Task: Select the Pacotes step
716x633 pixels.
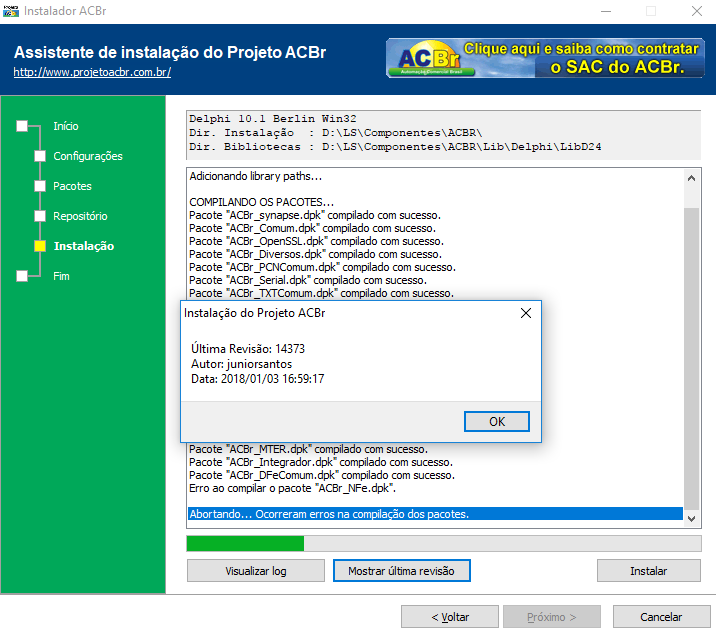Action: pyautogui.click(x=72, y=186)
